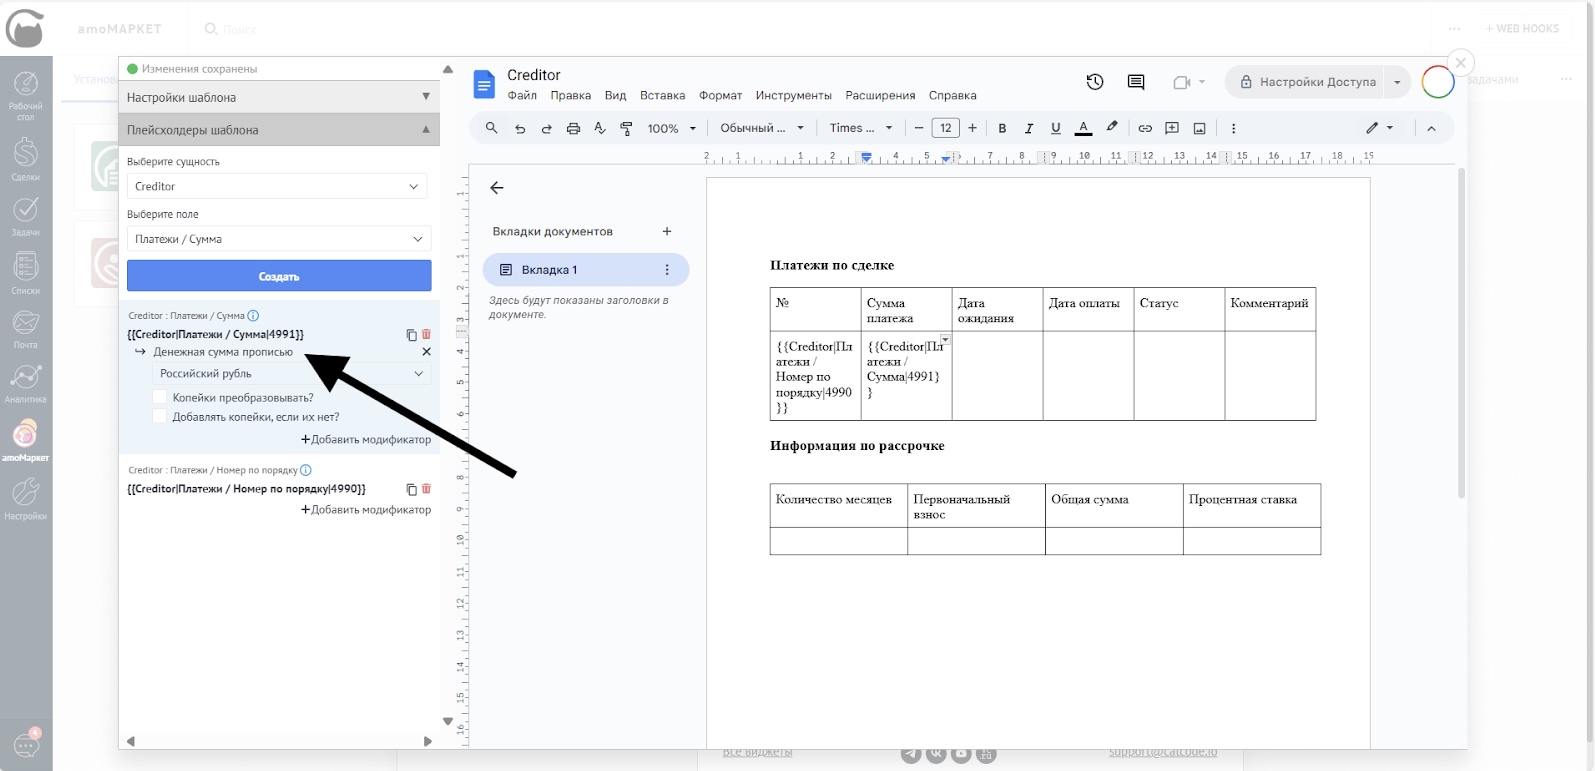This screenshot has width=1595, height=771.
Task: Expand Настройки шаблона section
Action: click(279, 97)
